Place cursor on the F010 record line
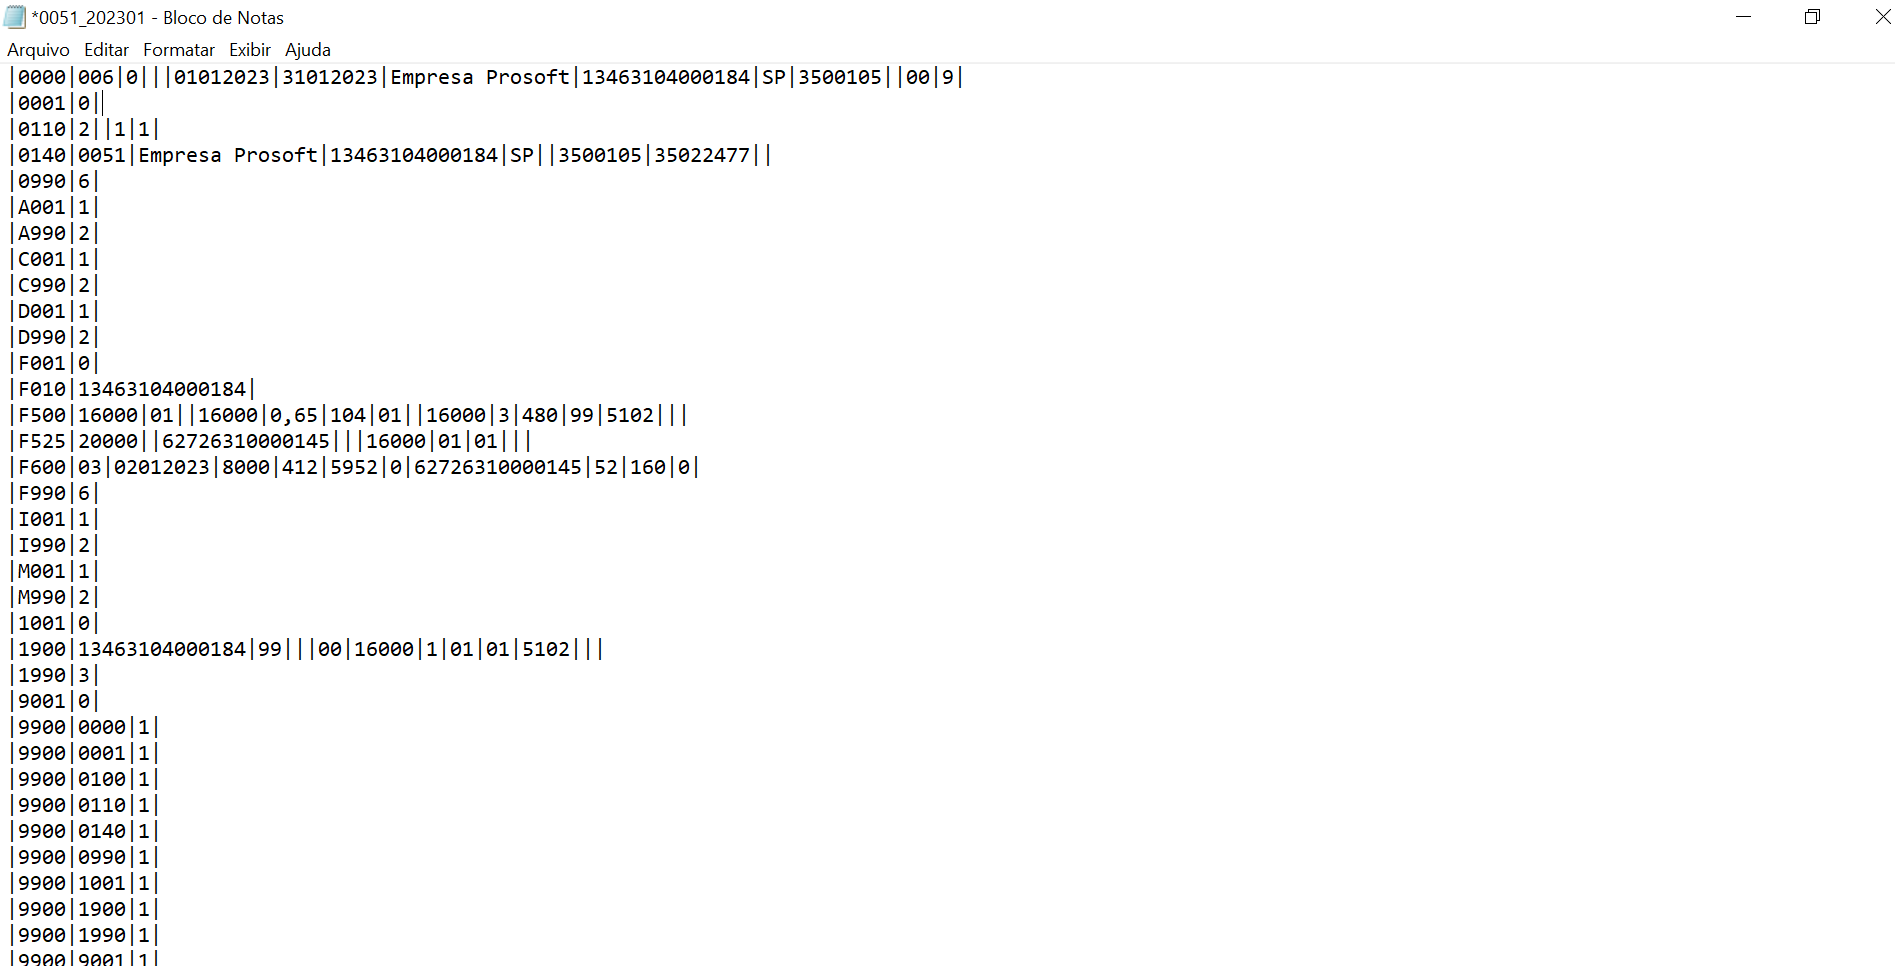The width and height of the screenshot is (1895, 966). pyautogui.click(x=135, y=390)
